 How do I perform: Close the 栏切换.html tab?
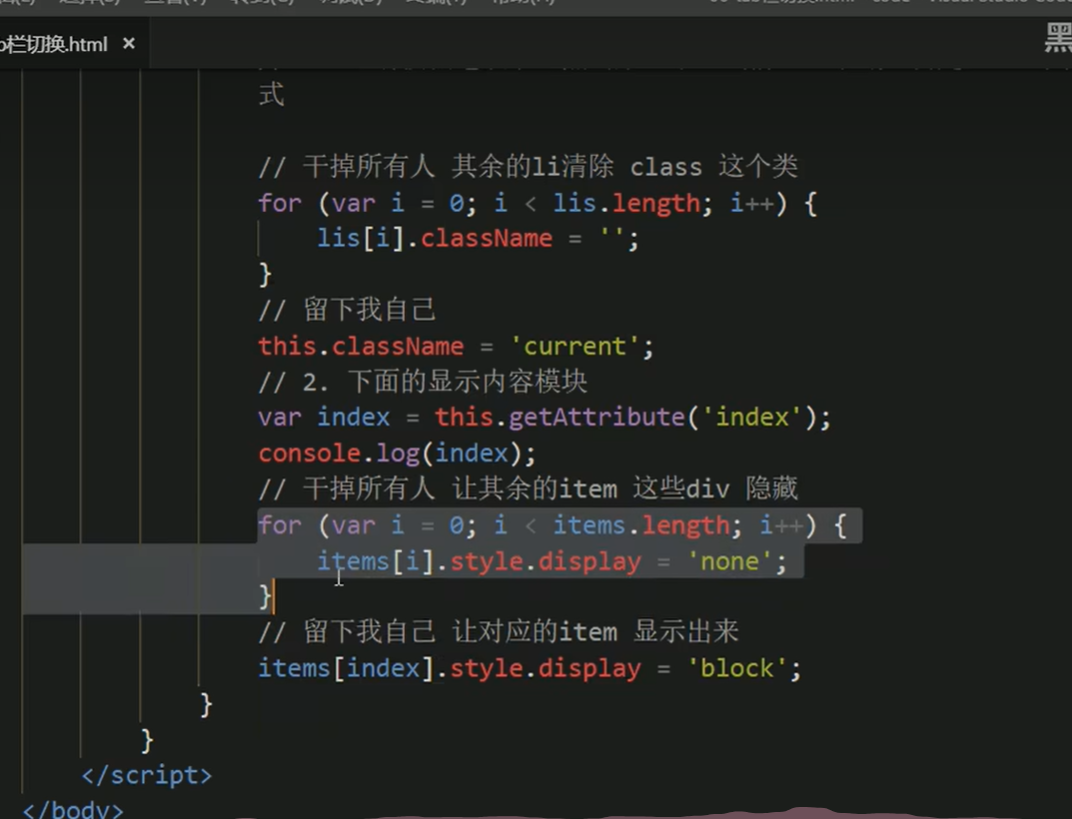tap(129, 44)
